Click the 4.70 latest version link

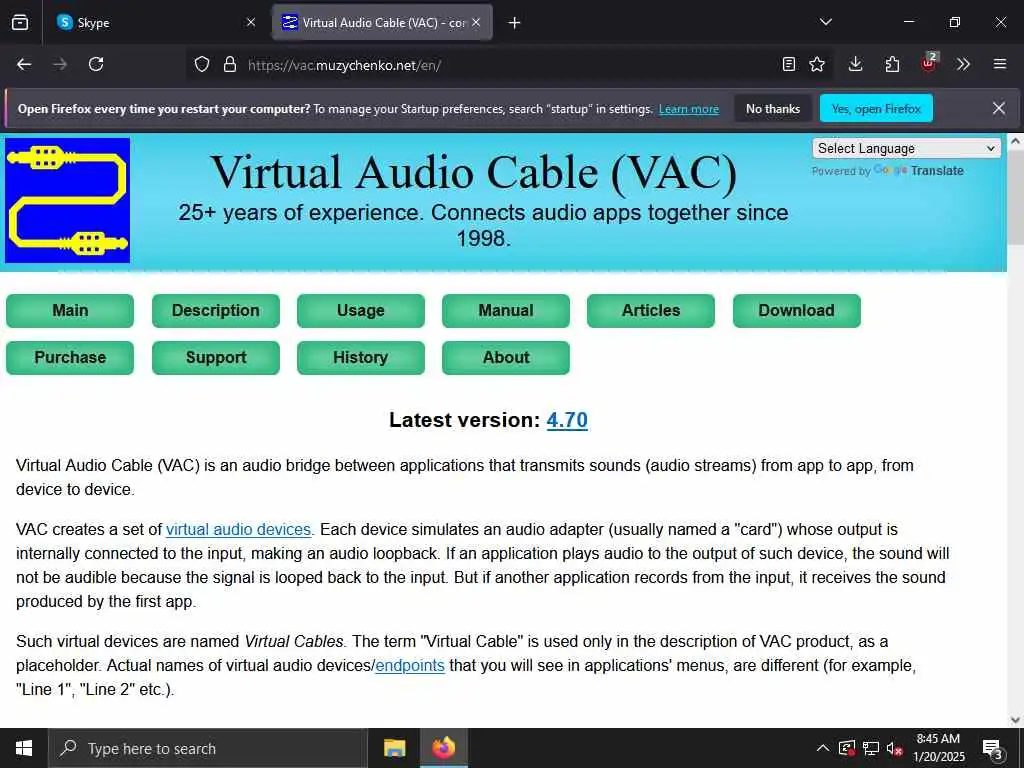pyautogui.click(x=567, y=420)
